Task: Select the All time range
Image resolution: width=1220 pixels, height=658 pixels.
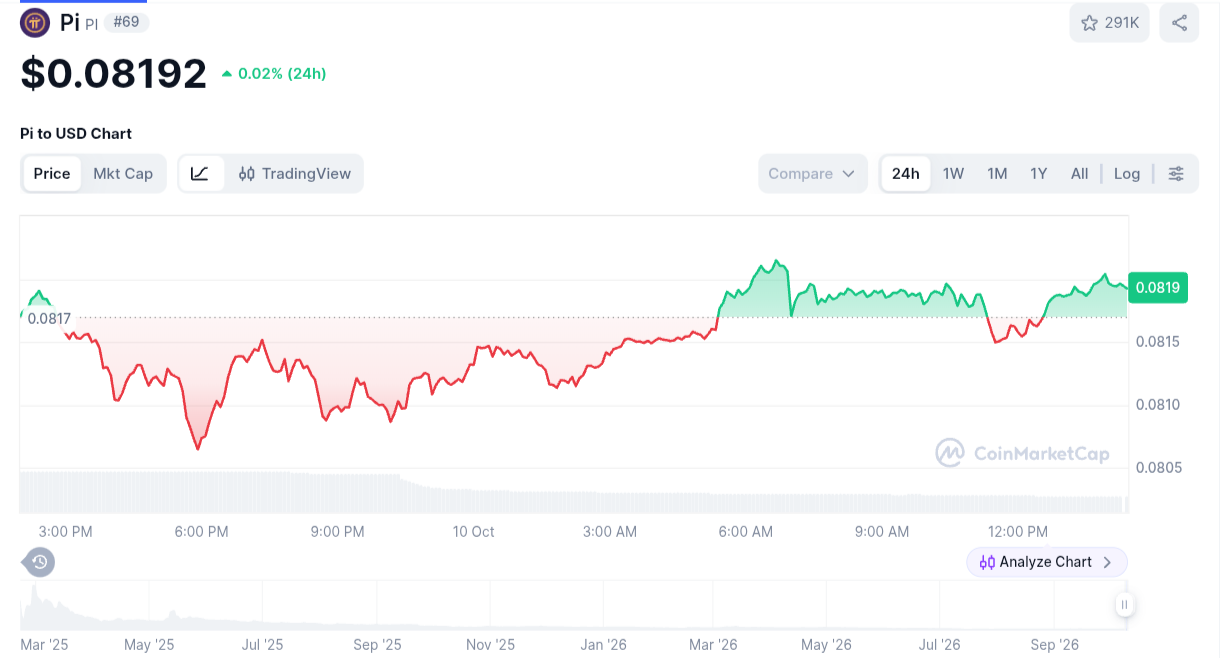Action: 1079,173
